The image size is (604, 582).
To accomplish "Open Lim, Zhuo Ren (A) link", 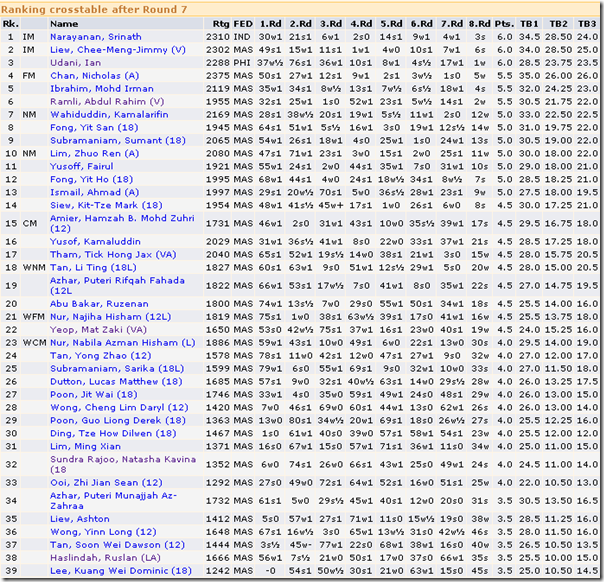I will (x=94, y=154).
